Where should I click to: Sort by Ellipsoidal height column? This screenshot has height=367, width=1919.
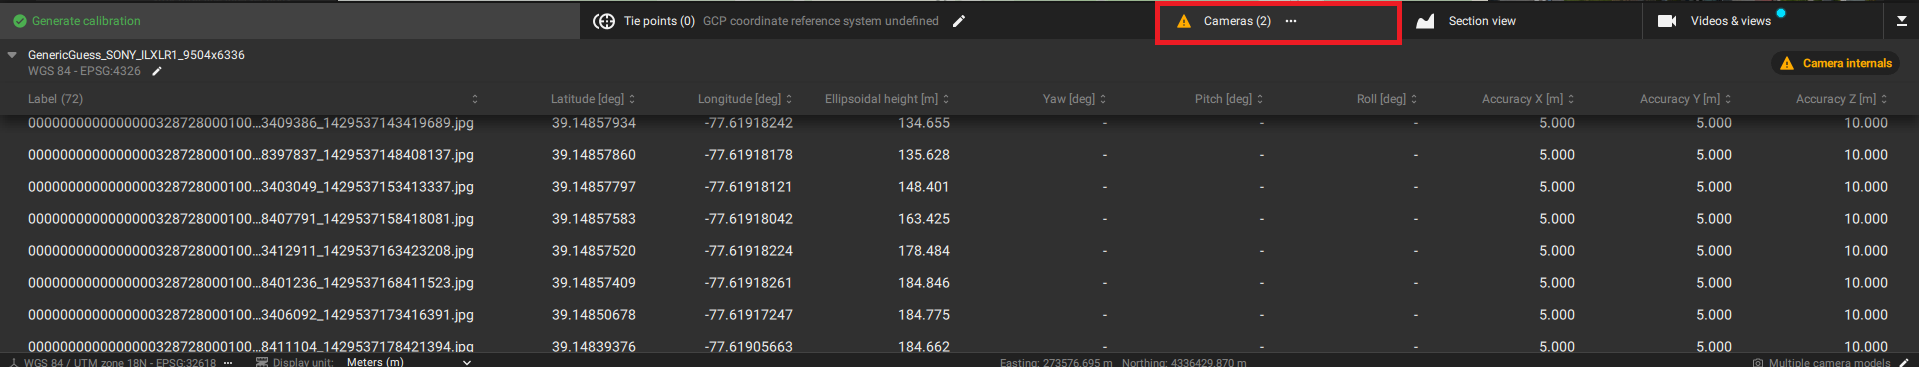click(x=887, y=99)
